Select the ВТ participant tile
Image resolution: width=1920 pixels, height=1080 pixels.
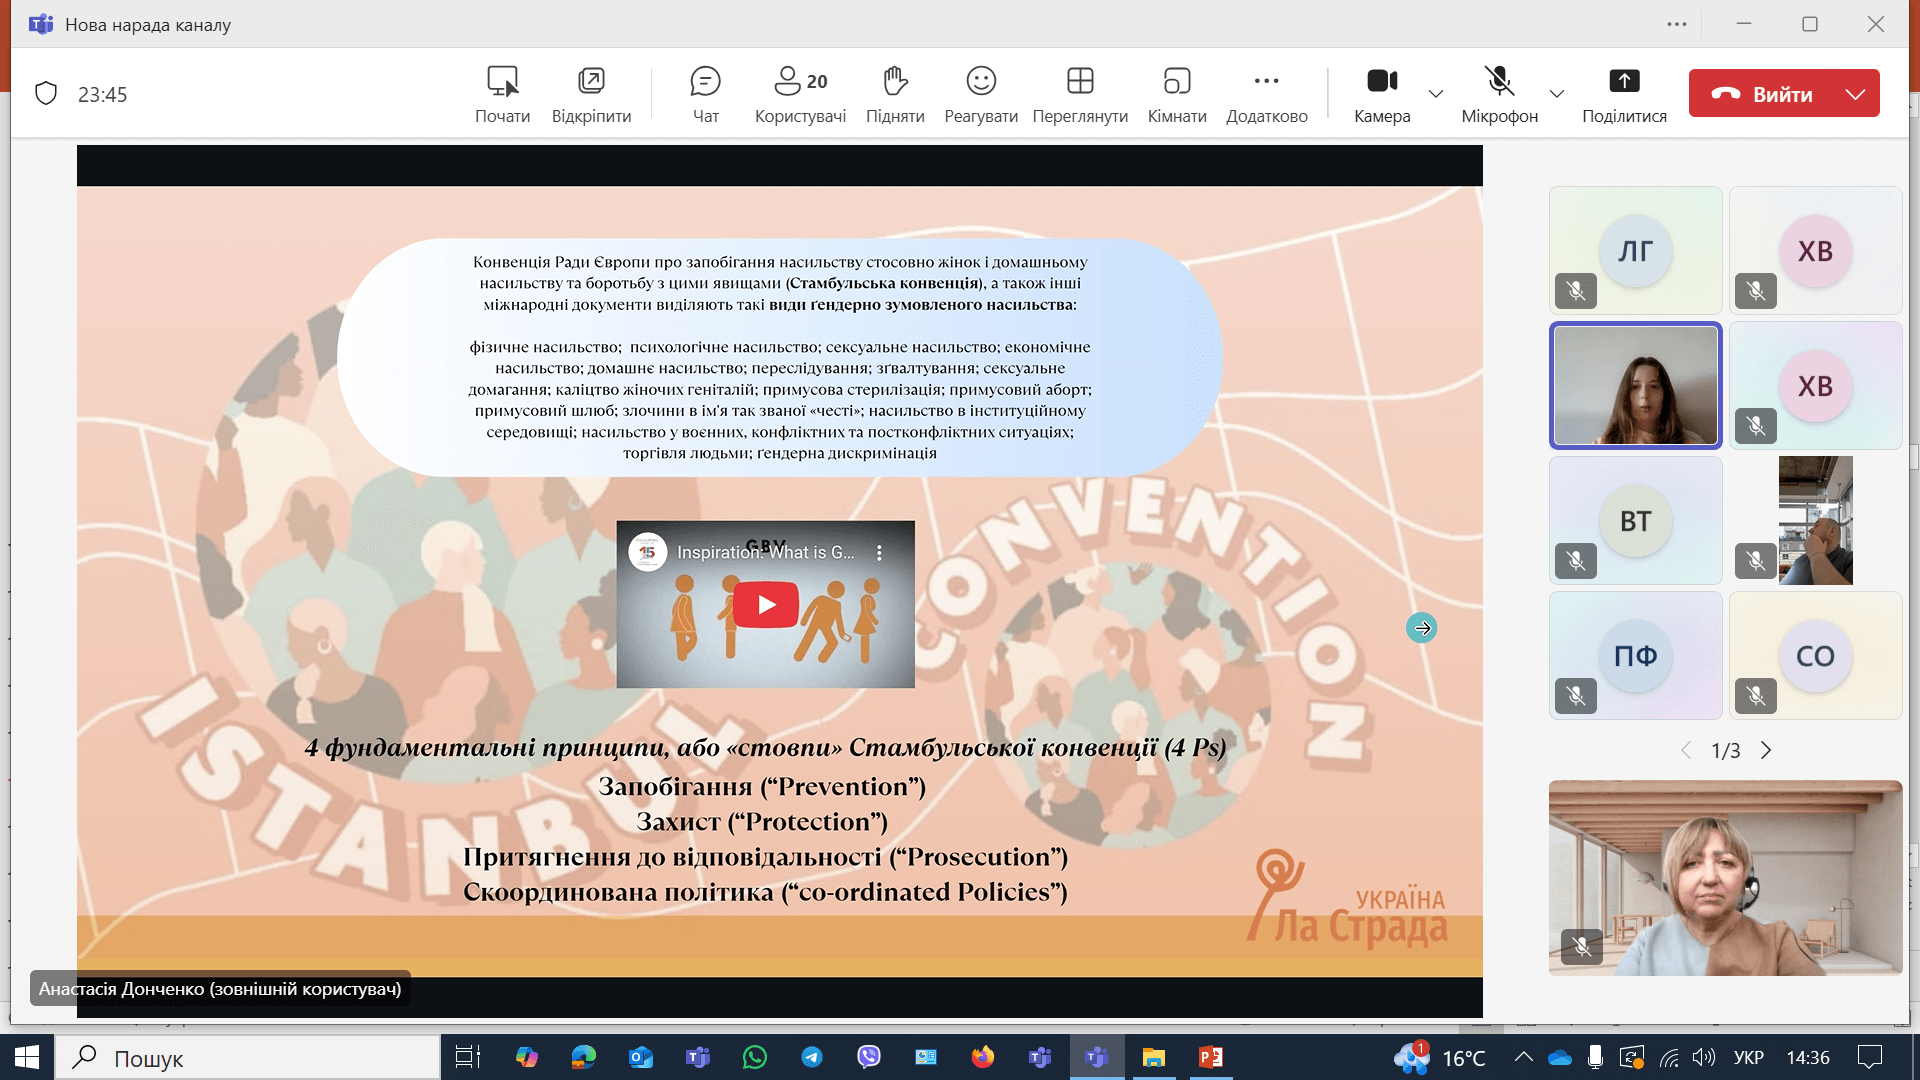click(x=1635, y=521)
